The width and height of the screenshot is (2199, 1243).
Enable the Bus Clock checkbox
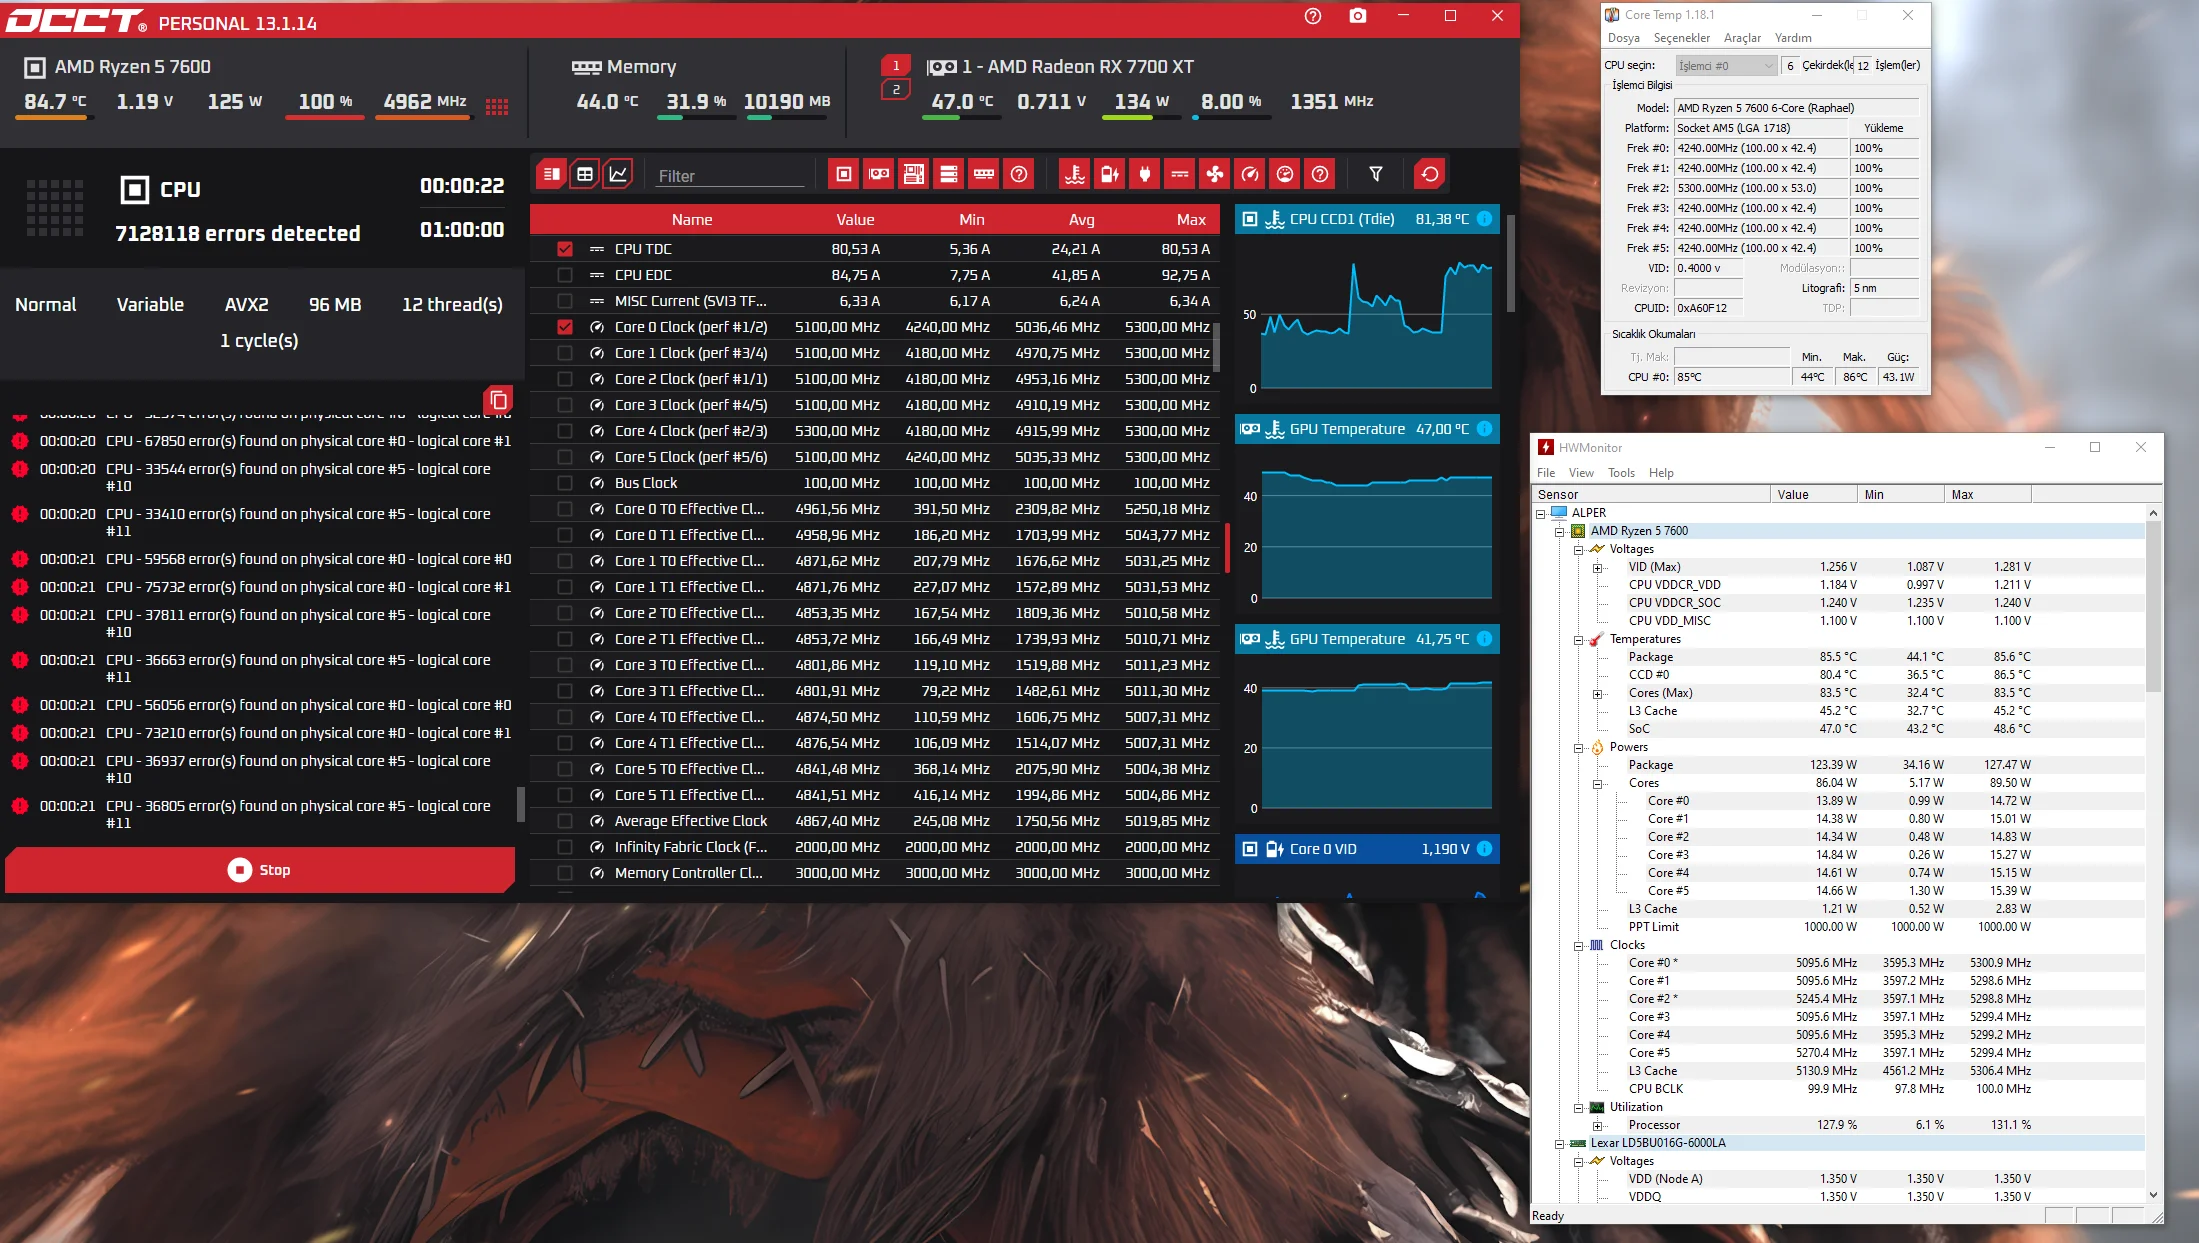point(565,483)
